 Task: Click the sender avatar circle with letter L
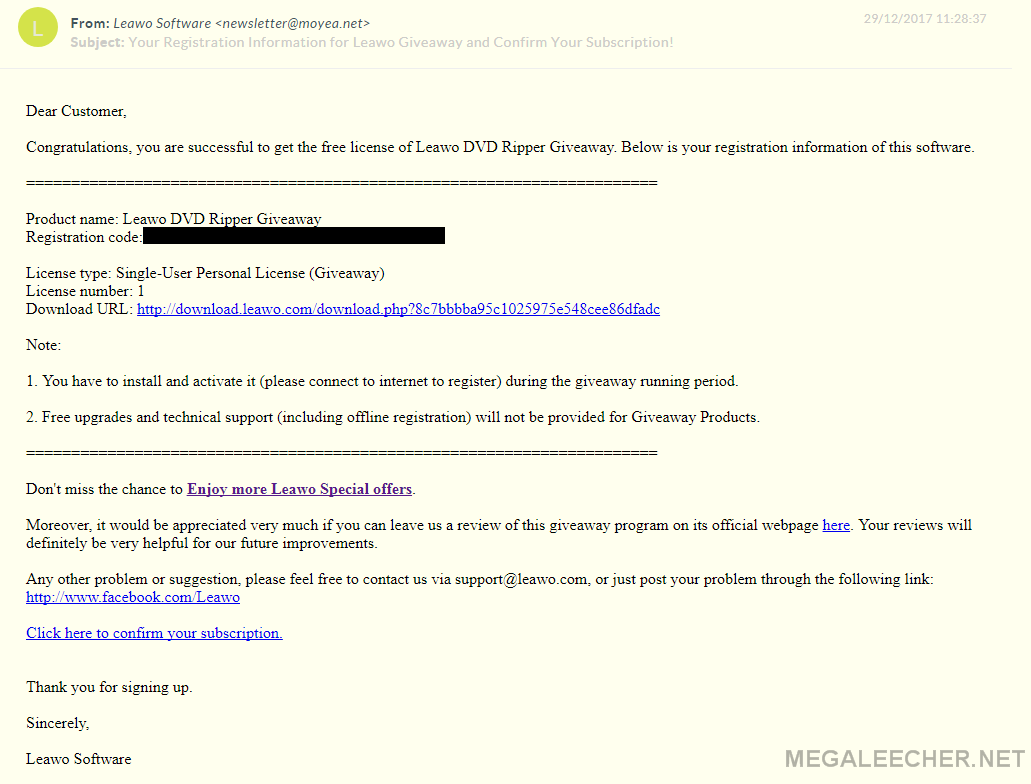pyautogui.click(x=37, y=28)
